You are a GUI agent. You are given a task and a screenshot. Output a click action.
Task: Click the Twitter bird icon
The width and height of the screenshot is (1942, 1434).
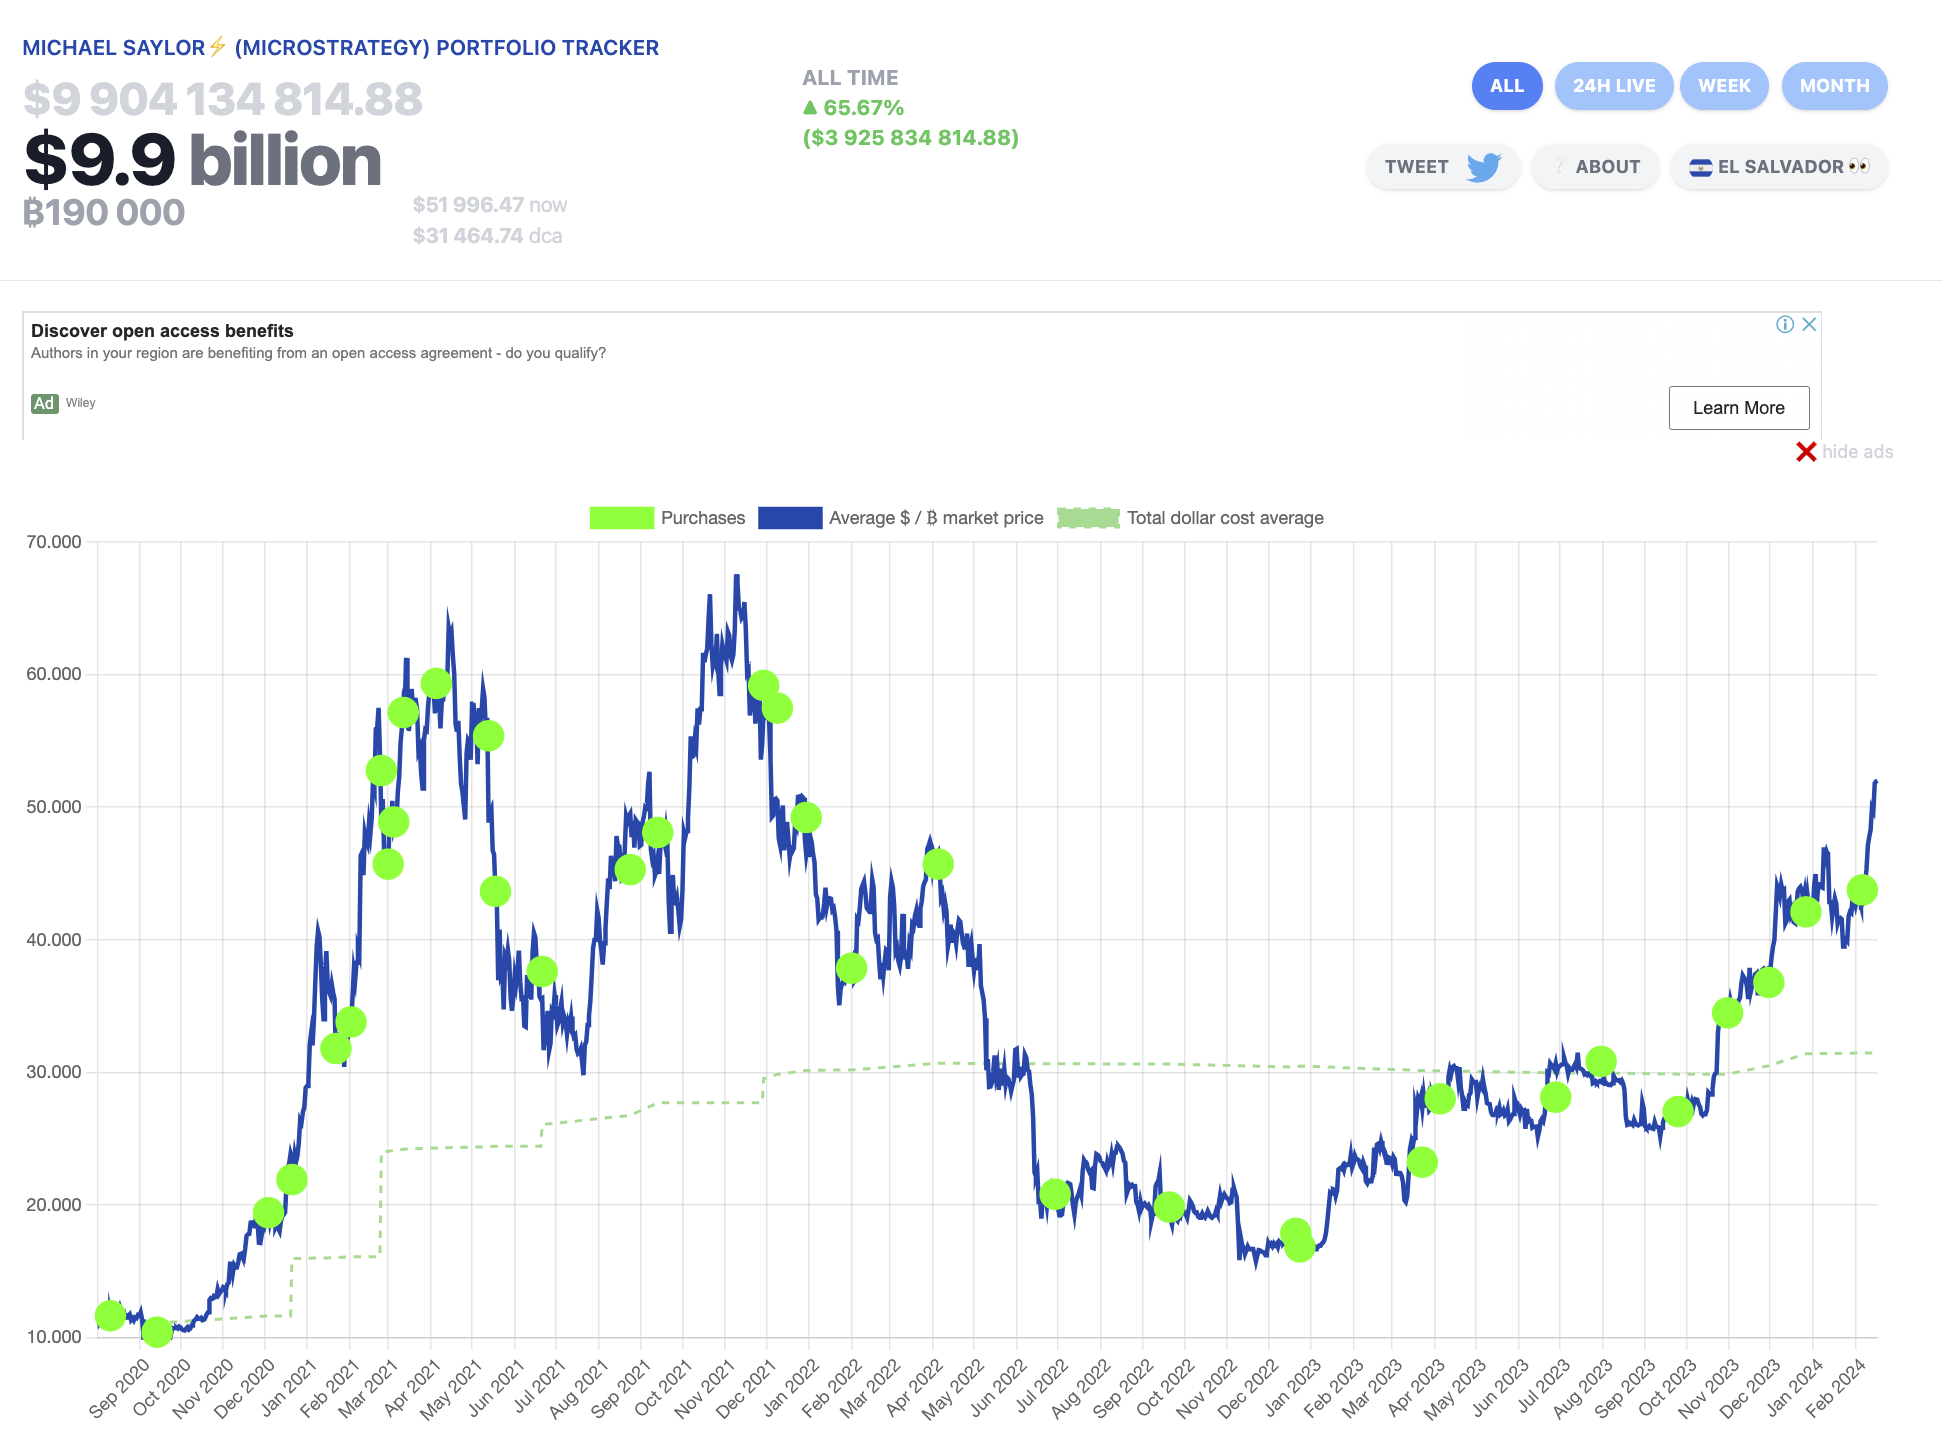tap(1484, 167)
